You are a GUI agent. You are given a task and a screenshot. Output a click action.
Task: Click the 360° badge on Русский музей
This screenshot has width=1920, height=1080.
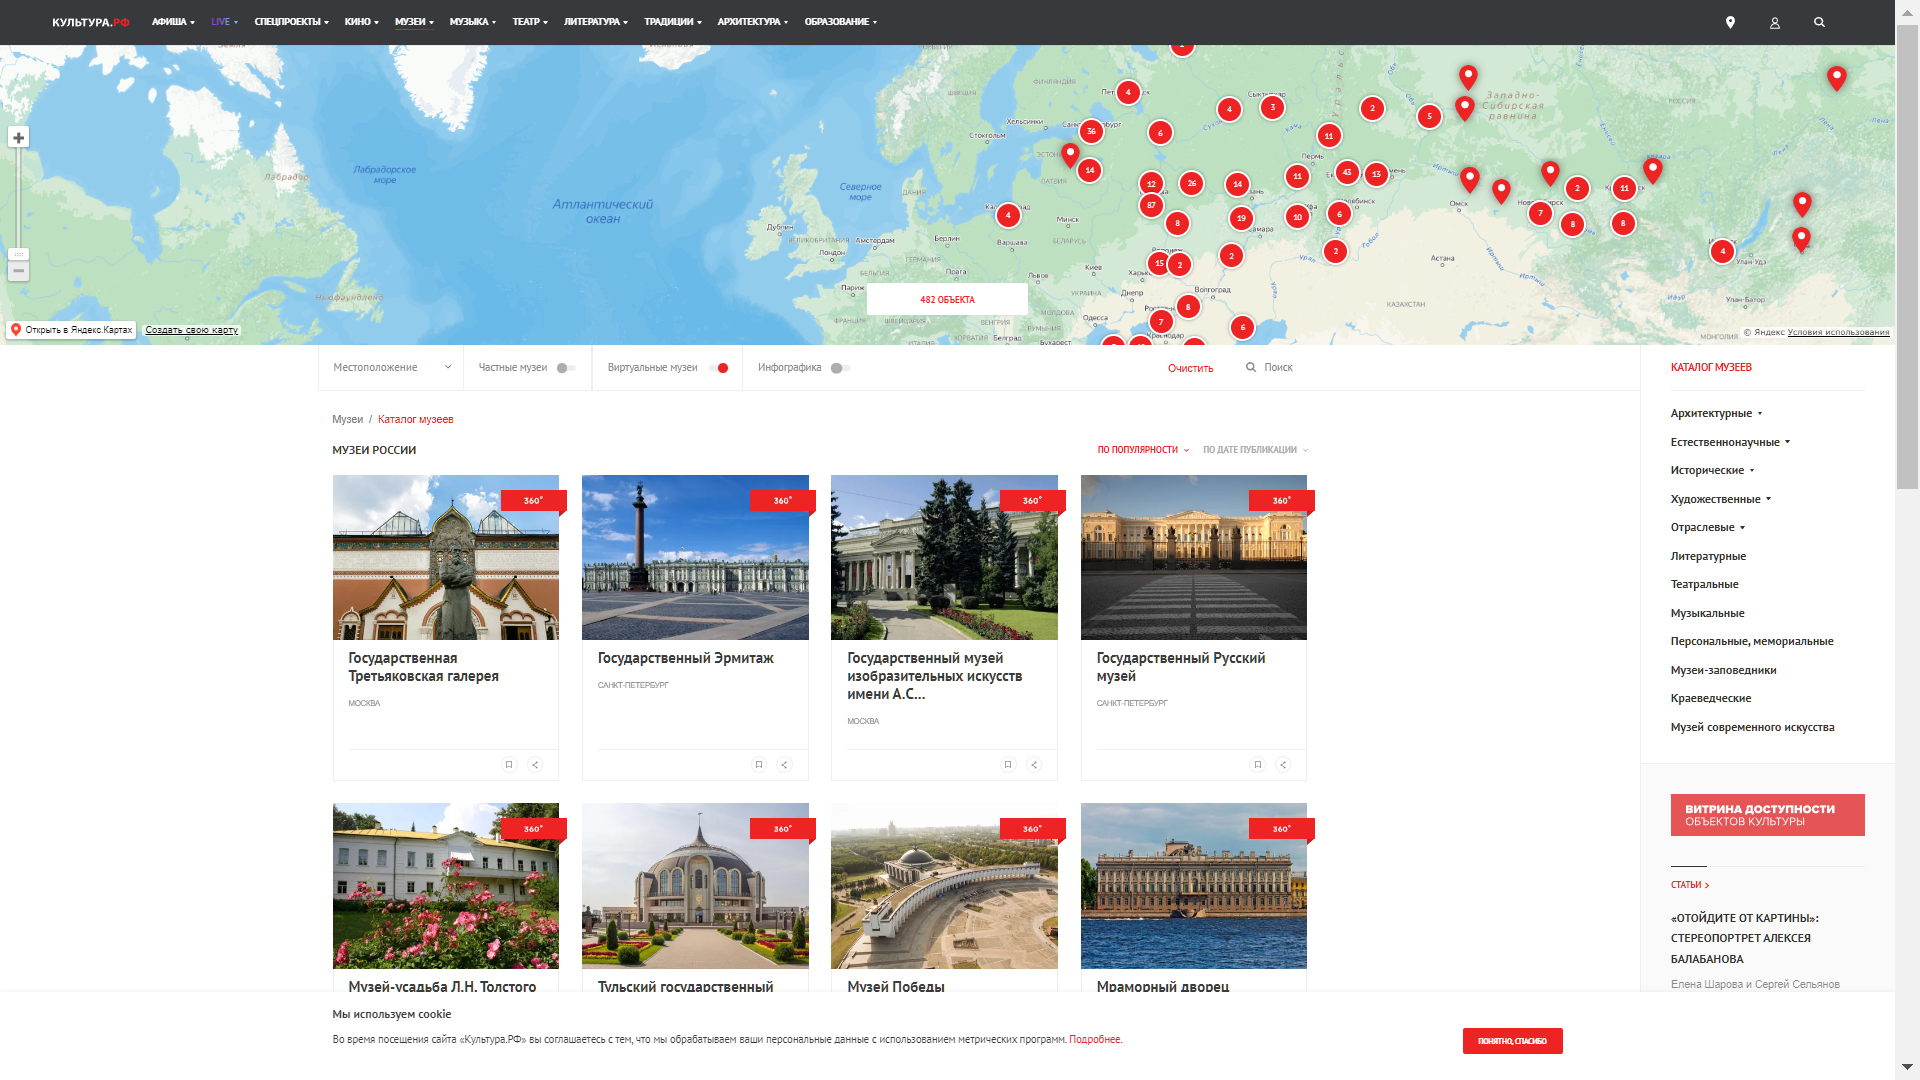tap(1281, 501)
